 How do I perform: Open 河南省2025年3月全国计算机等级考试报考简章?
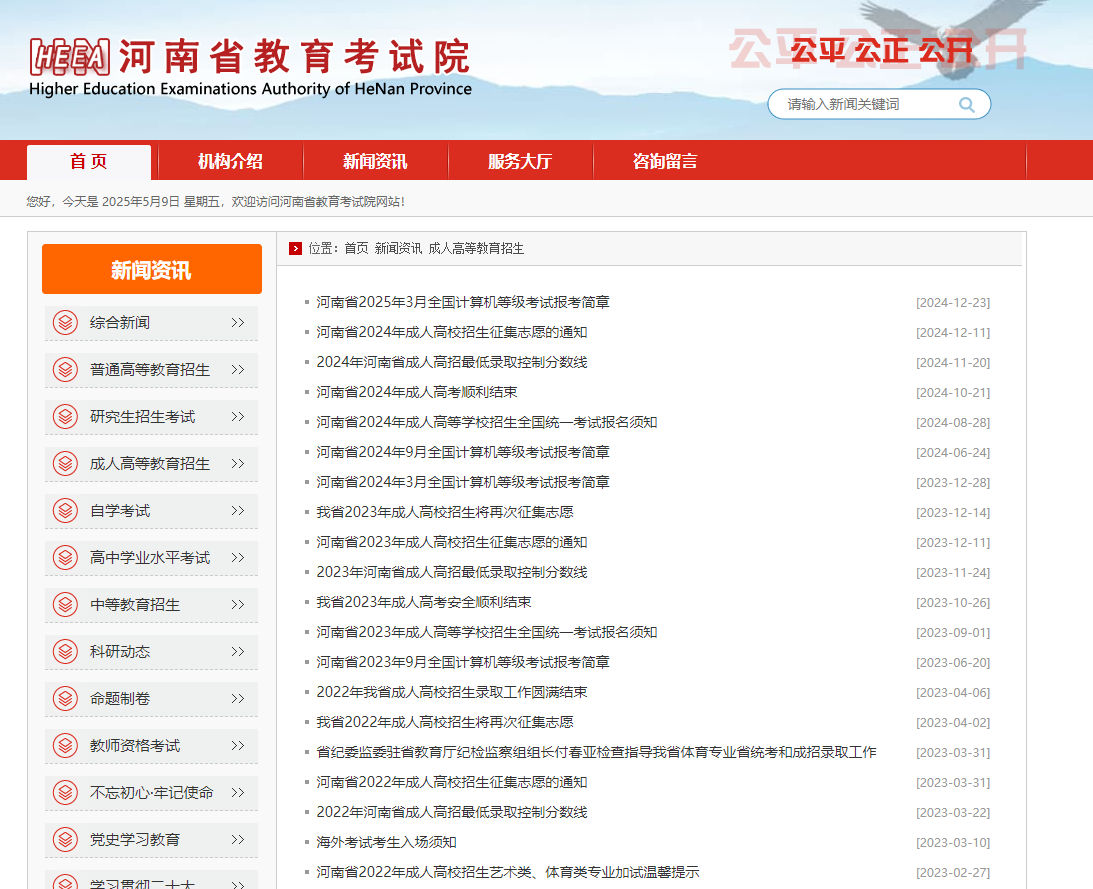tap(460, 301)
